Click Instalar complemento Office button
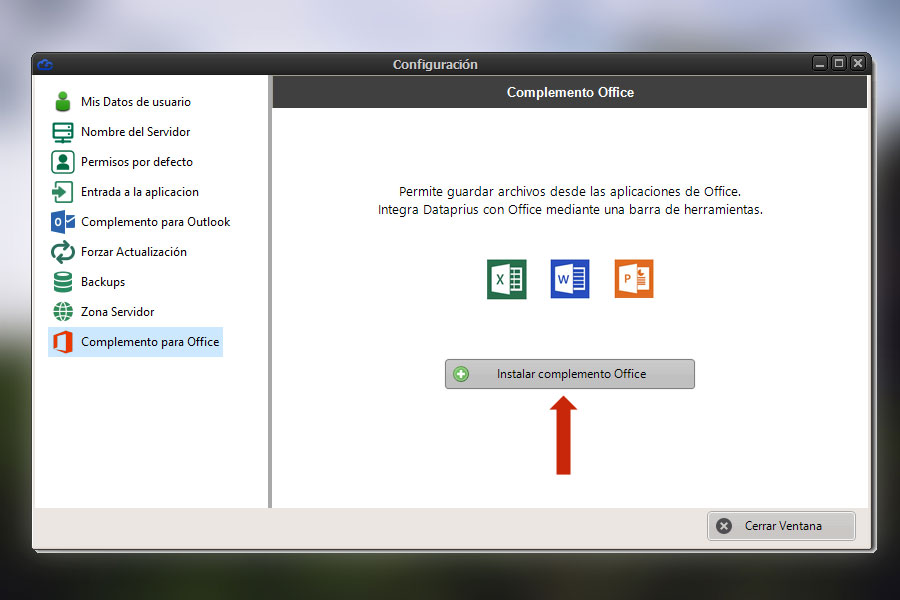The width and height of the screenshot is (900, 600). (x=569, y=374)
